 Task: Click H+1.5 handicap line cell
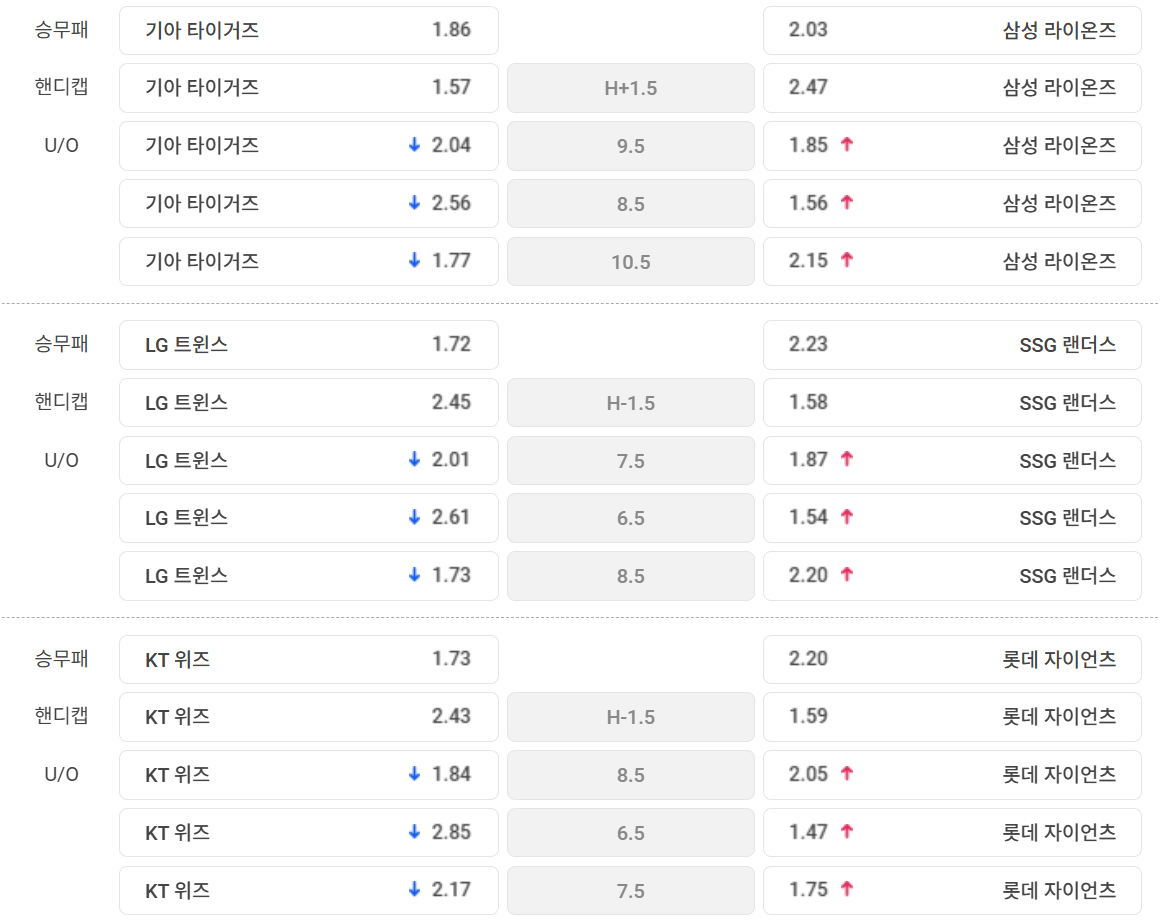click(x=631, y=88)
